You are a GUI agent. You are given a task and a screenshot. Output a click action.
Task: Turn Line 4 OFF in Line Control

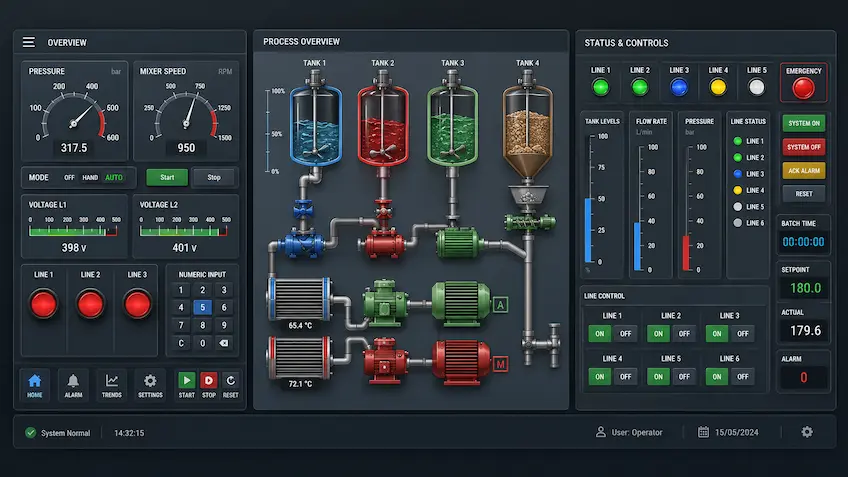[x=625, y=376]
